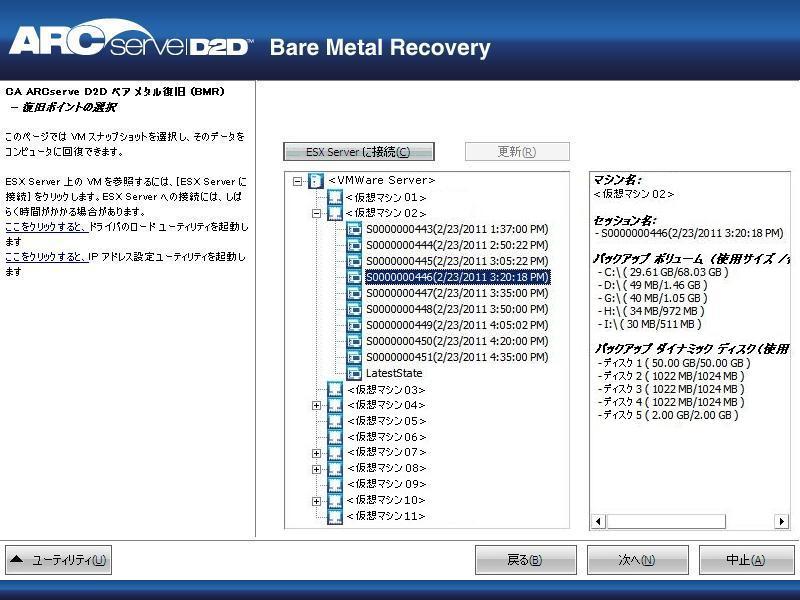
Task: Open the IP address setting utility link
Action: click(47, 257)
